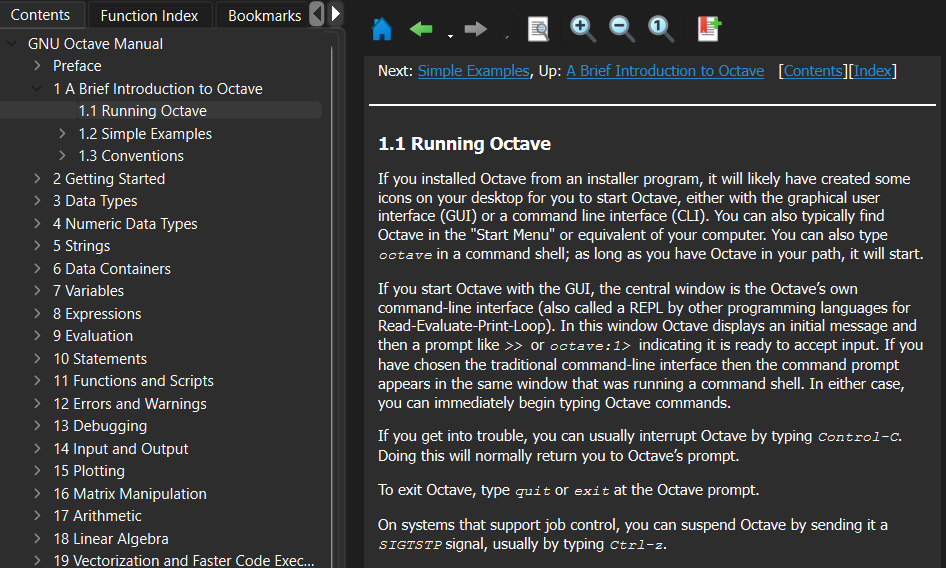Open the find-in-page search icon
The height and width of the screenshot is (568, 946).
(538, 29)
